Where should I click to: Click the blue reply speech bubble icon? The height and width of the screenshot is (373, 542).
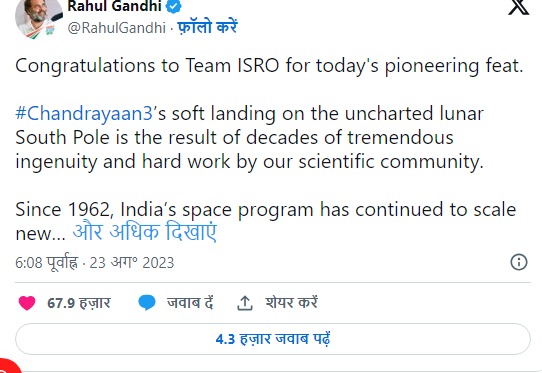[147, 303]
